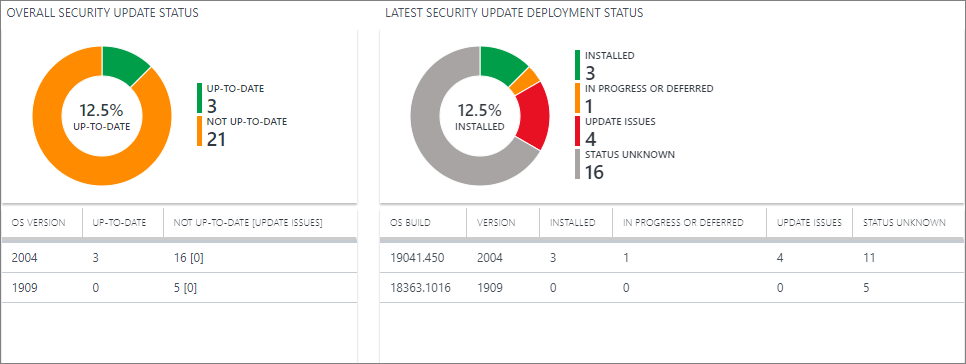Image resolution: width=966 pixels, height=364 pixels.
Task: Click the 12.5% INSTALLED donut center label
Action: pos(480,117)
